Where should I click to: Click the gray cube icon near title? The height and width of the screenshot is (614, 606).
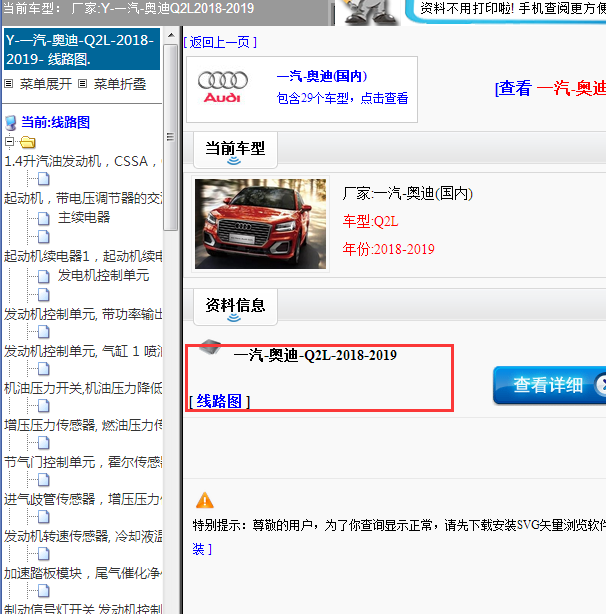coord(210,346)
